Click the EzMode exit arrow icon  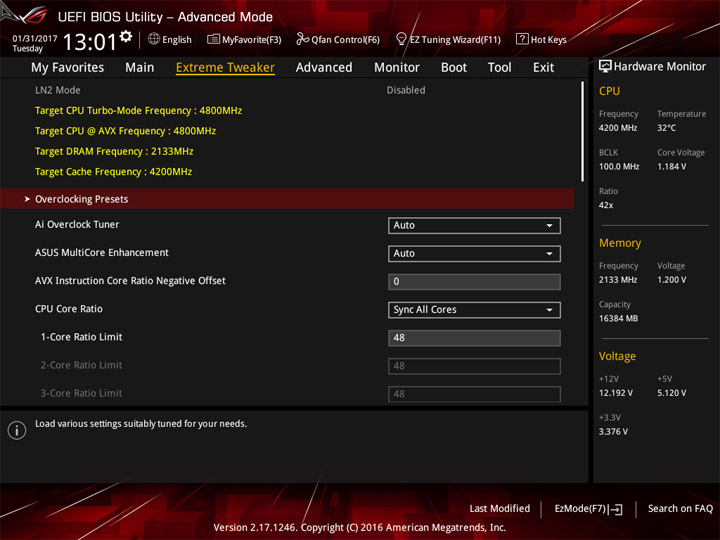coord(616,509)
